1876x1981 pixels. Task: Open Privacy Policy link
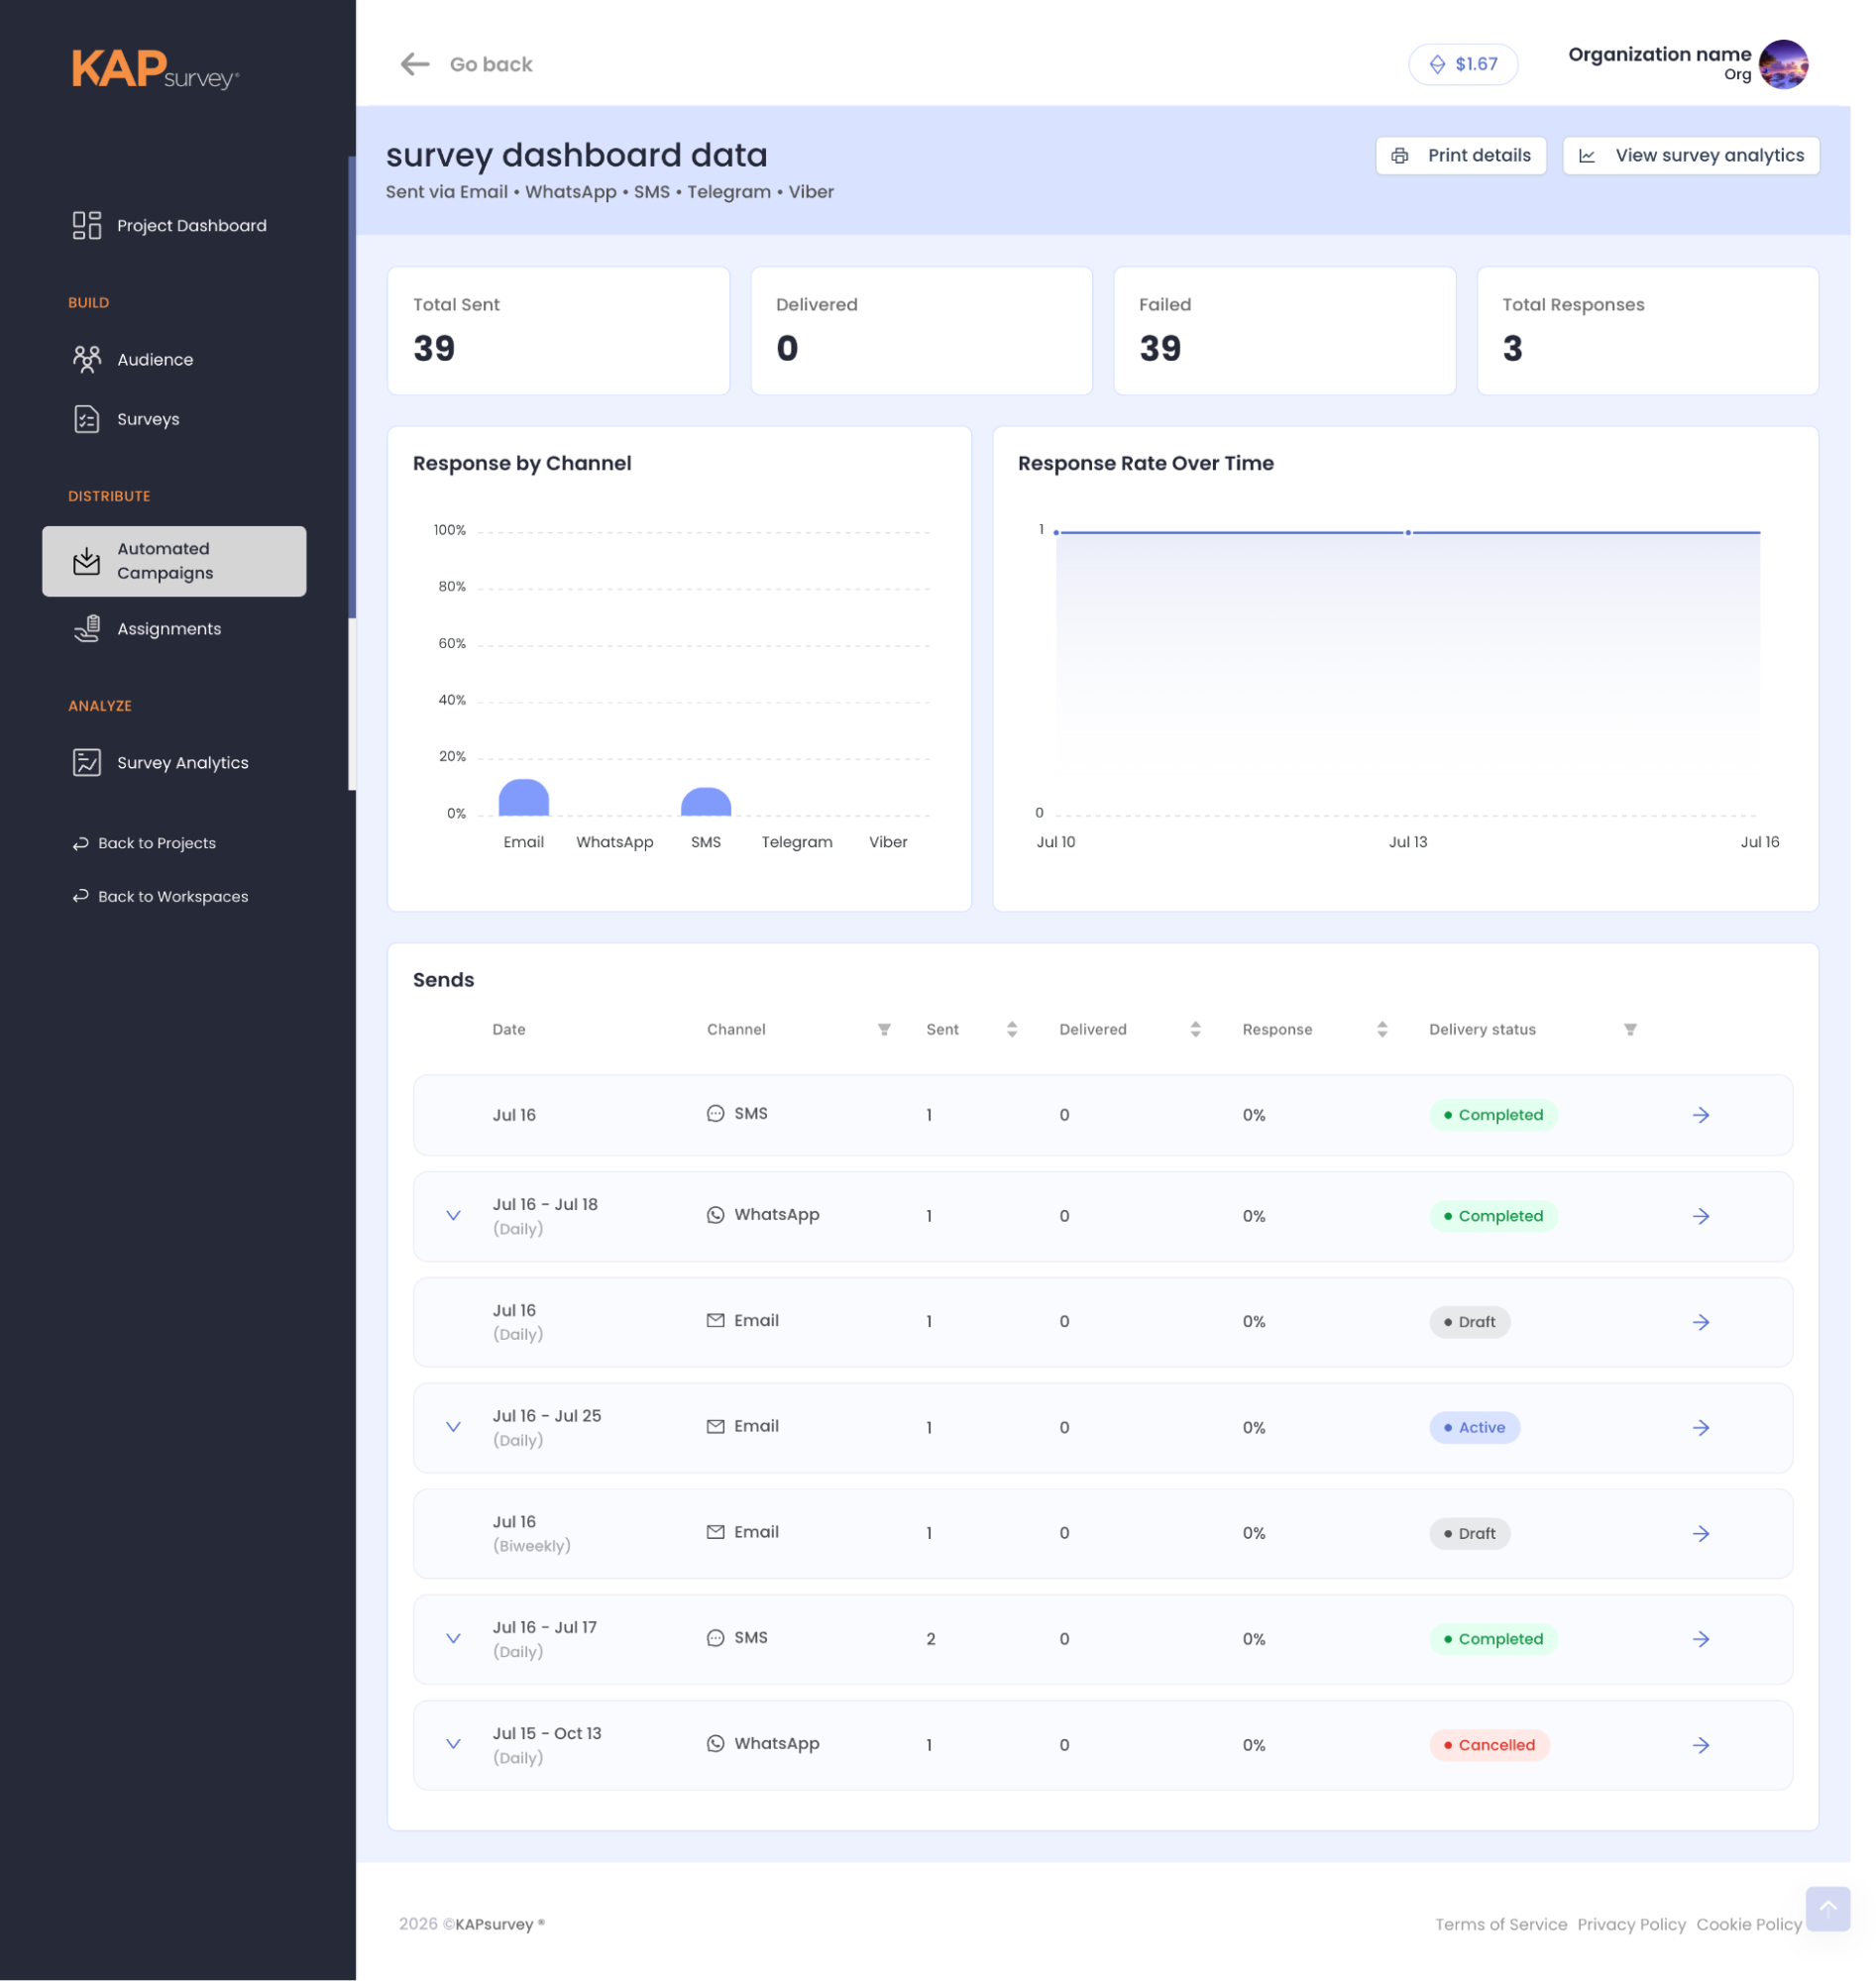[x=1631, y=1925]
